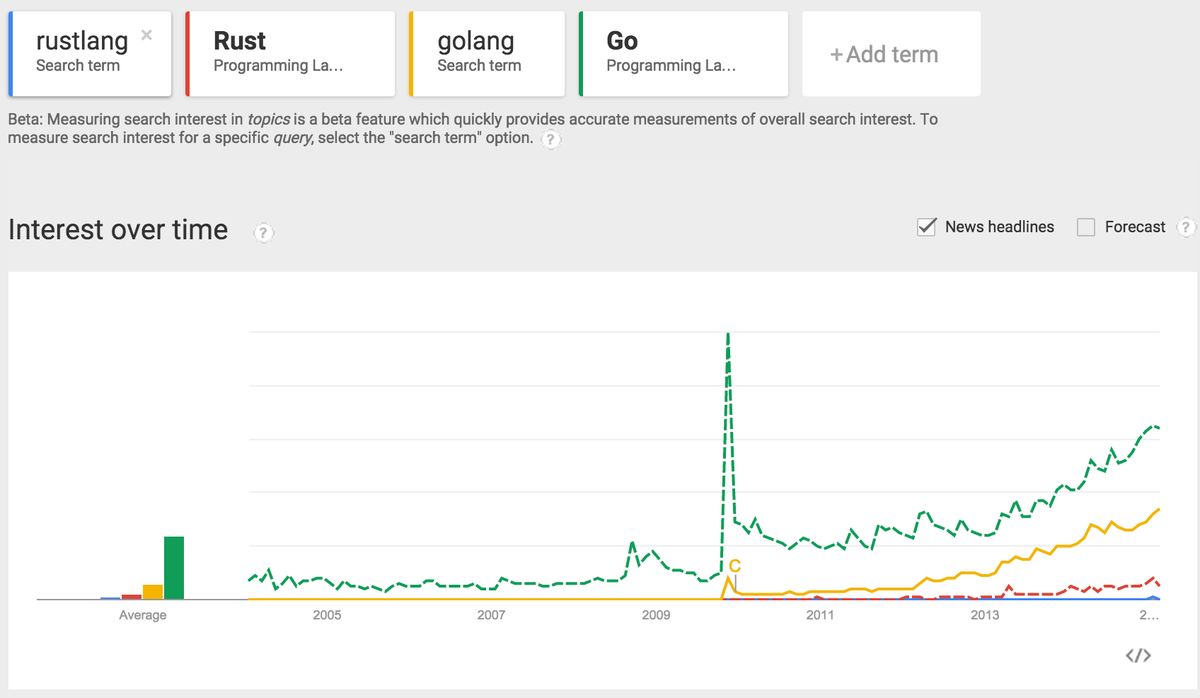
Task: Click the green Go average bar
Action: pos(174,568)
